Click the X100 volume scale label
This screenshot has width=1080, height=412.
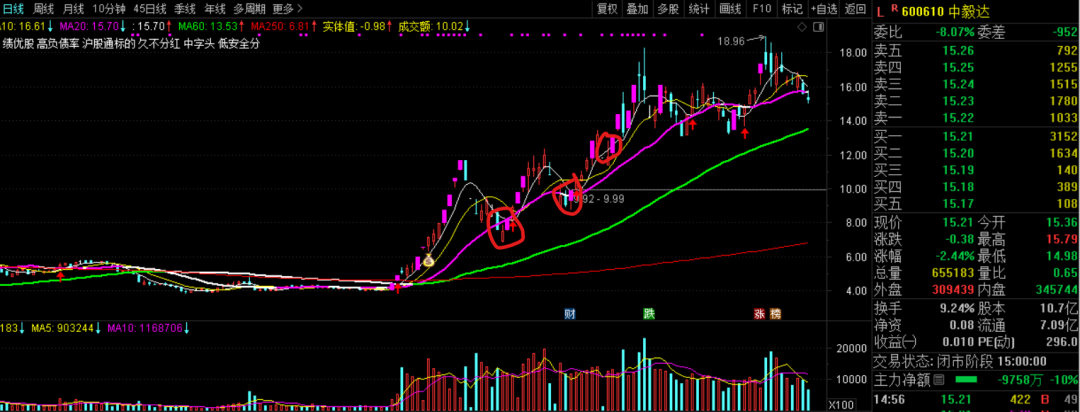click(842, 404)
